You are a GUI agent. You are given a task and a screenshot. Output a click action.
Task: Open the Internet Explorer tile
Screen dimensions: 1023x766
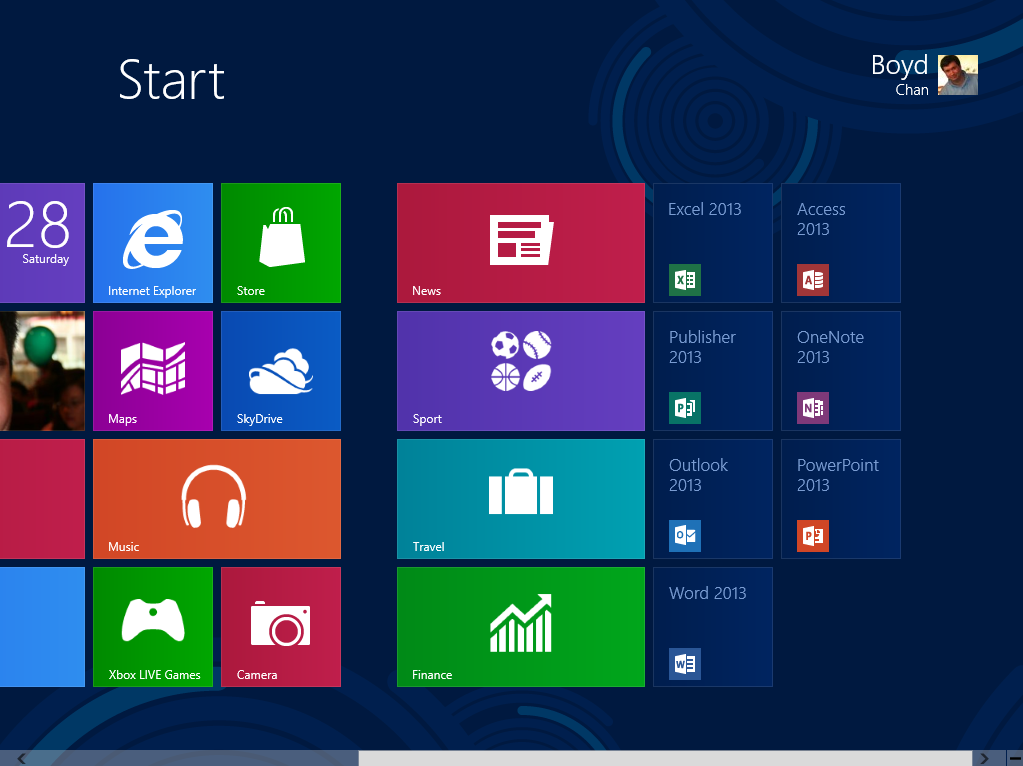click(x=153, y=243)
